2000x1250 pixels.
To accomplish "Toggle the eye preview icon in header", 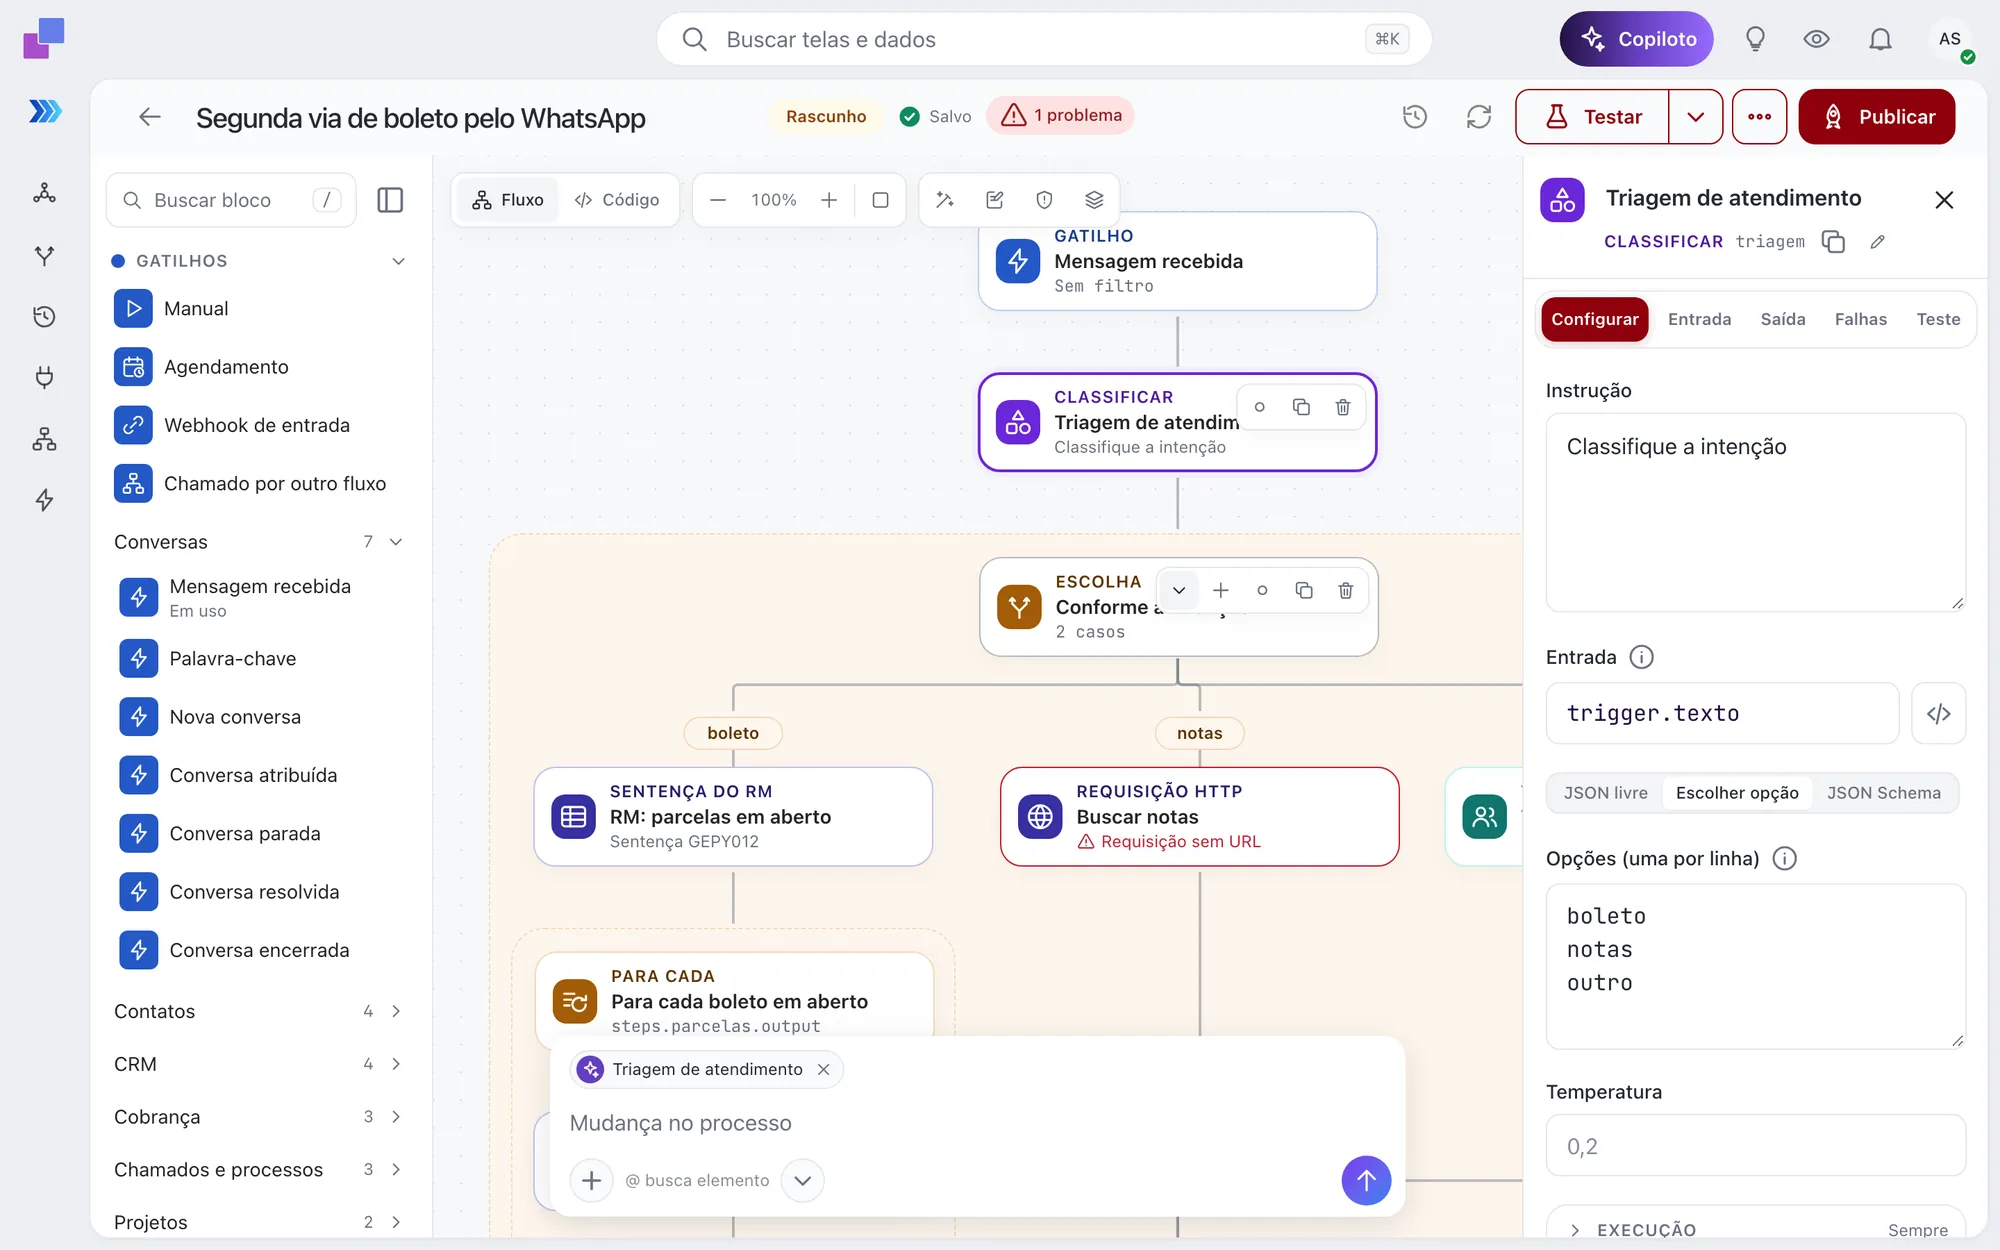I will click(x=1816, y=39).
